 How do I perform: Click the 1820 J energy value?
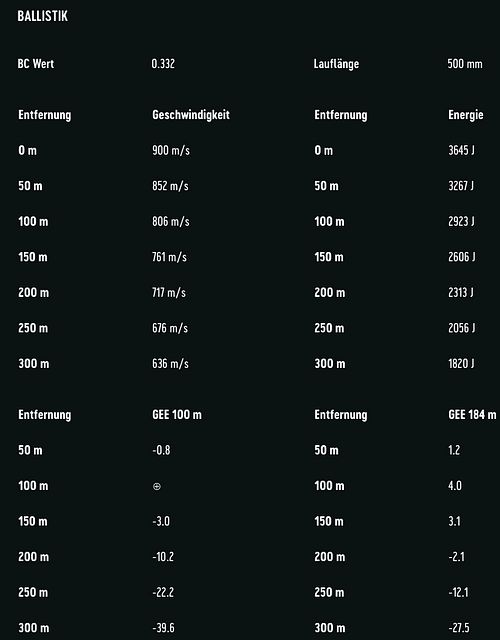click(461, 363)
